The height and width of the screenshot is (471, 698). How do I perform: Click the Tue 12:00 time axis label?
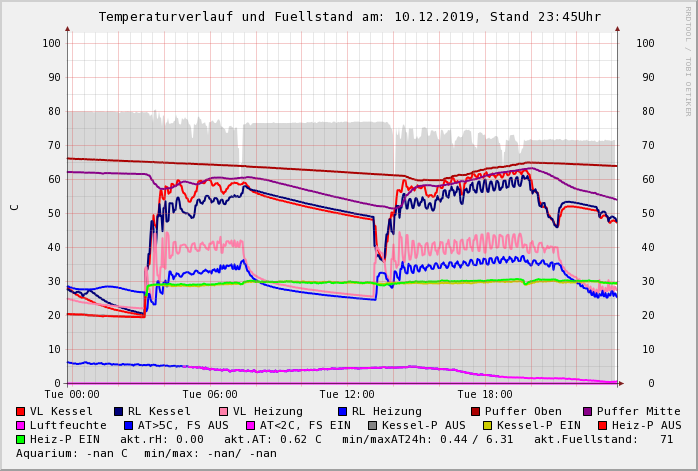[x=347, y=394]
